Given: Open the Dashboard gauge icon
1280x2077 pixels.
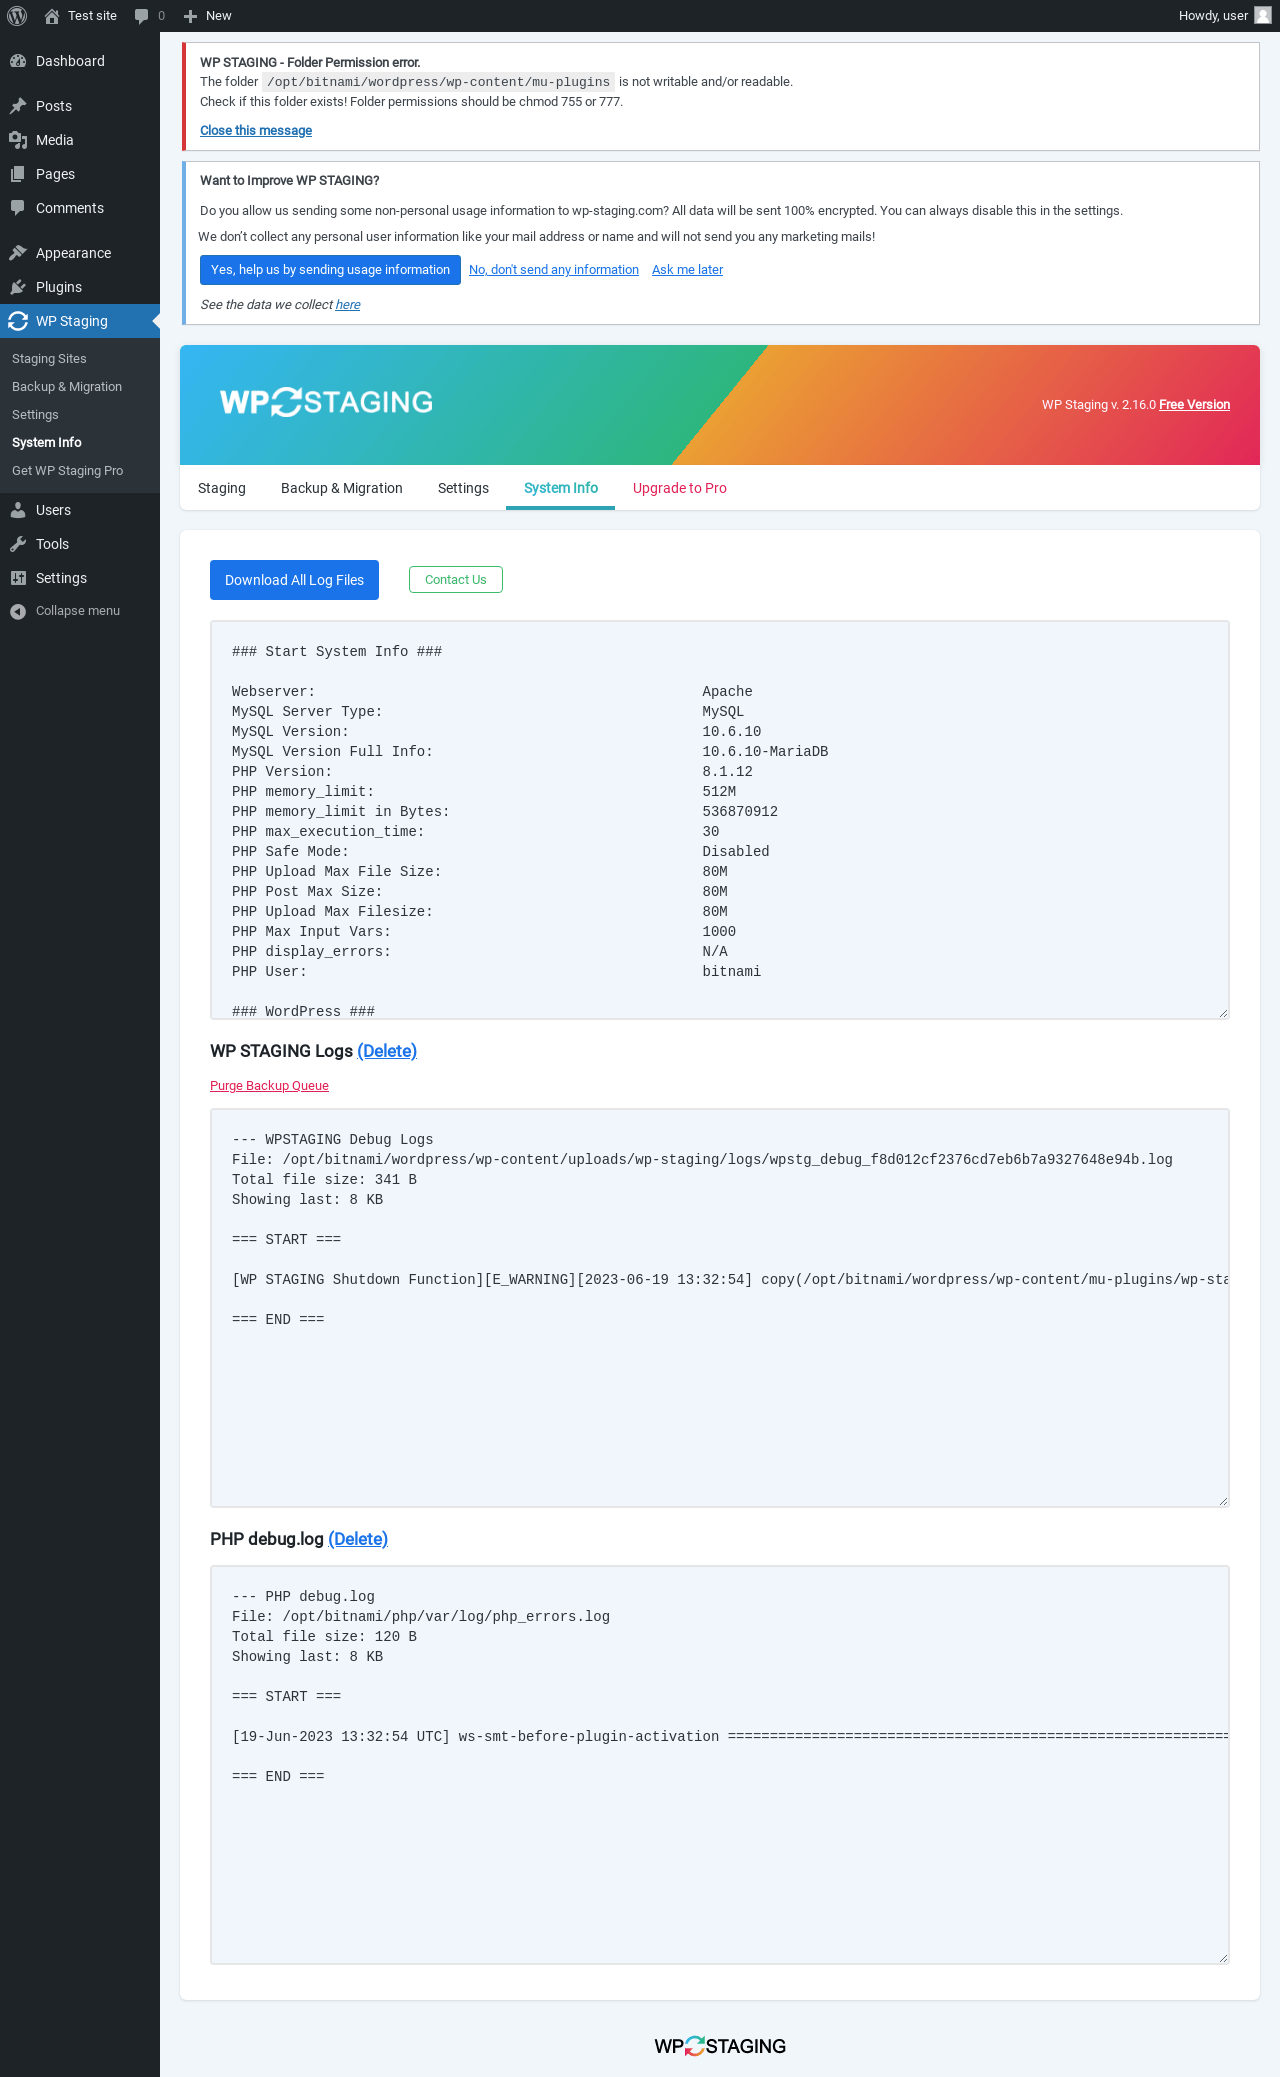Looking at the screenshot, I should [18, 61].
